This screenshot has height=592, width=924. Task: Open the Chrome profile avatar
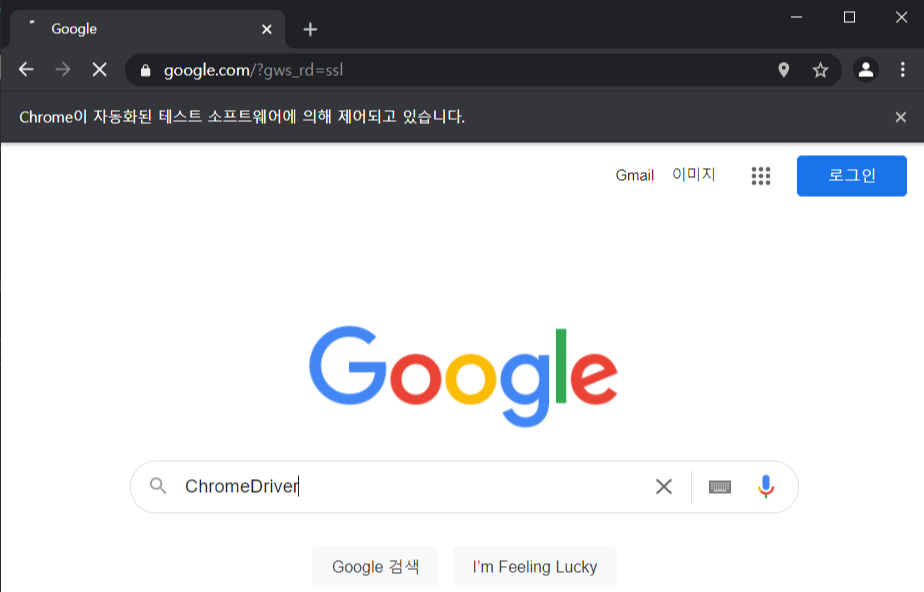point(866,70)
